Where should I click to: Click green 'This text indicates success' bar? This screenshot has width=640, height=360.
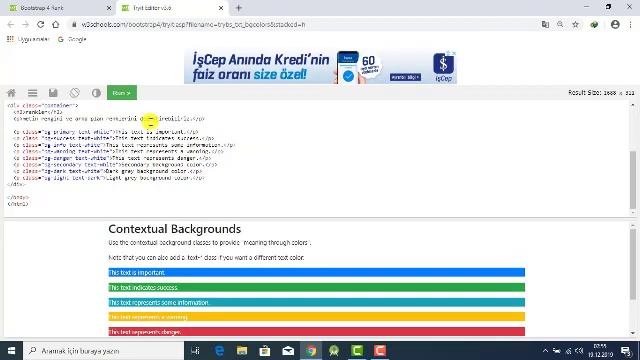point(317,287)
